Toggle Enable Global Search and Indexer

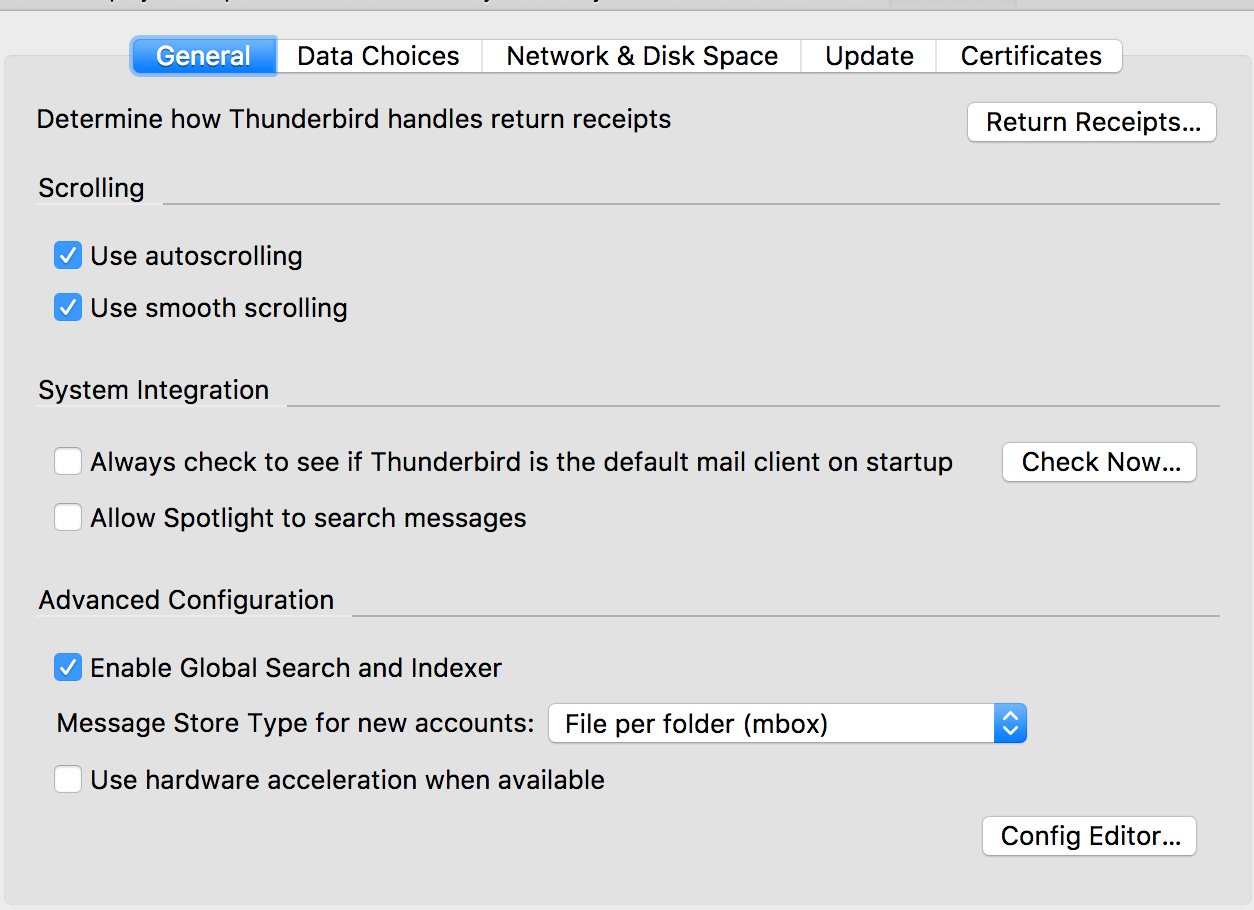click(68, 668)
